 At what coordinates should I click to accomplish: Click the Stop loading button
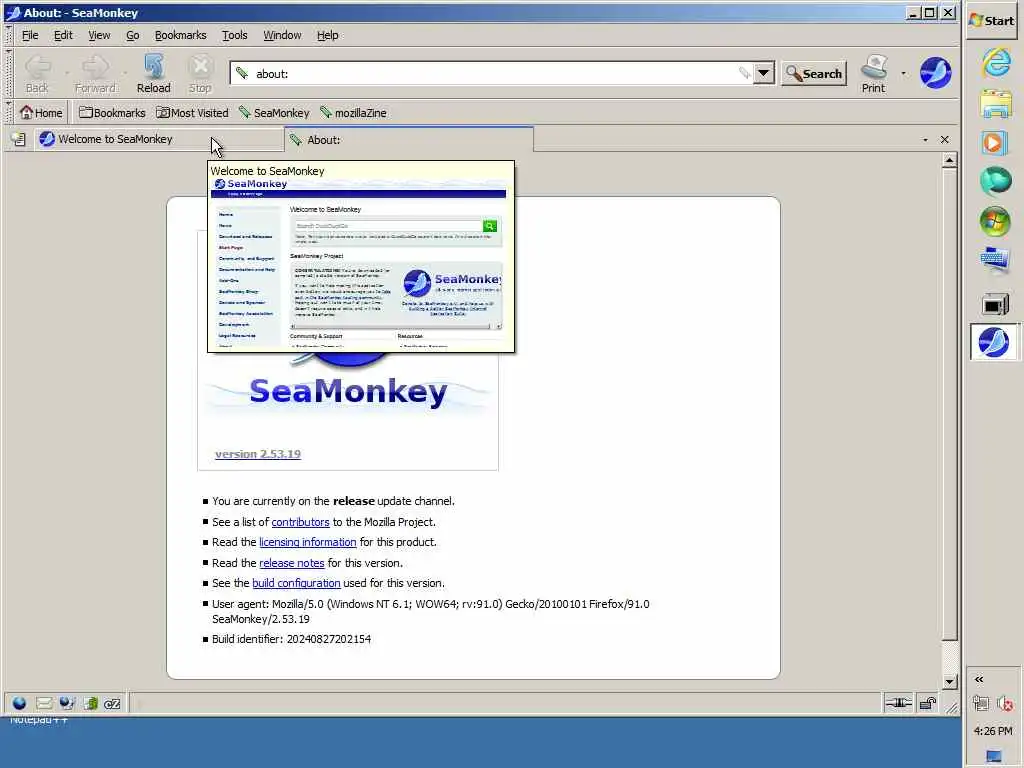(x=200, y=74)
